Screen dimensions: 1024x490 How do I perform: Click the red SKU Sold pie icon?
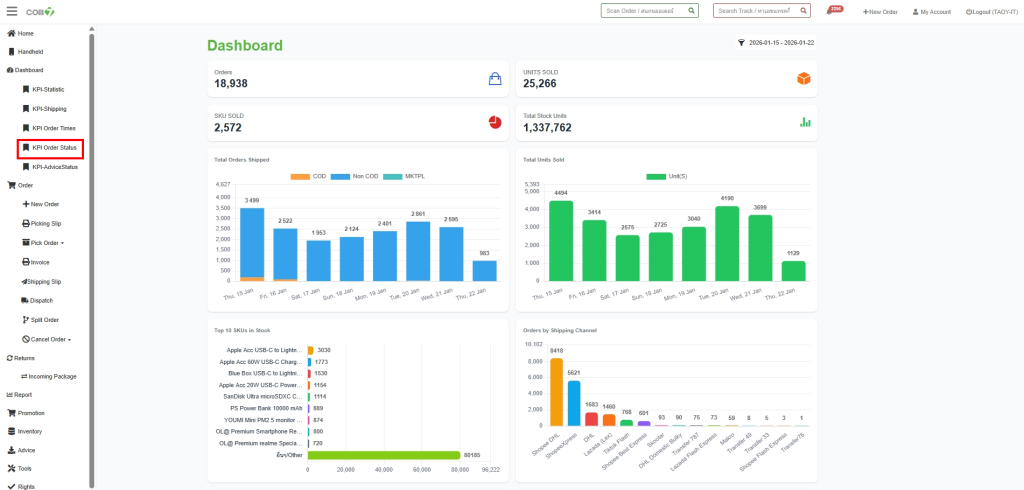[494, 122]
